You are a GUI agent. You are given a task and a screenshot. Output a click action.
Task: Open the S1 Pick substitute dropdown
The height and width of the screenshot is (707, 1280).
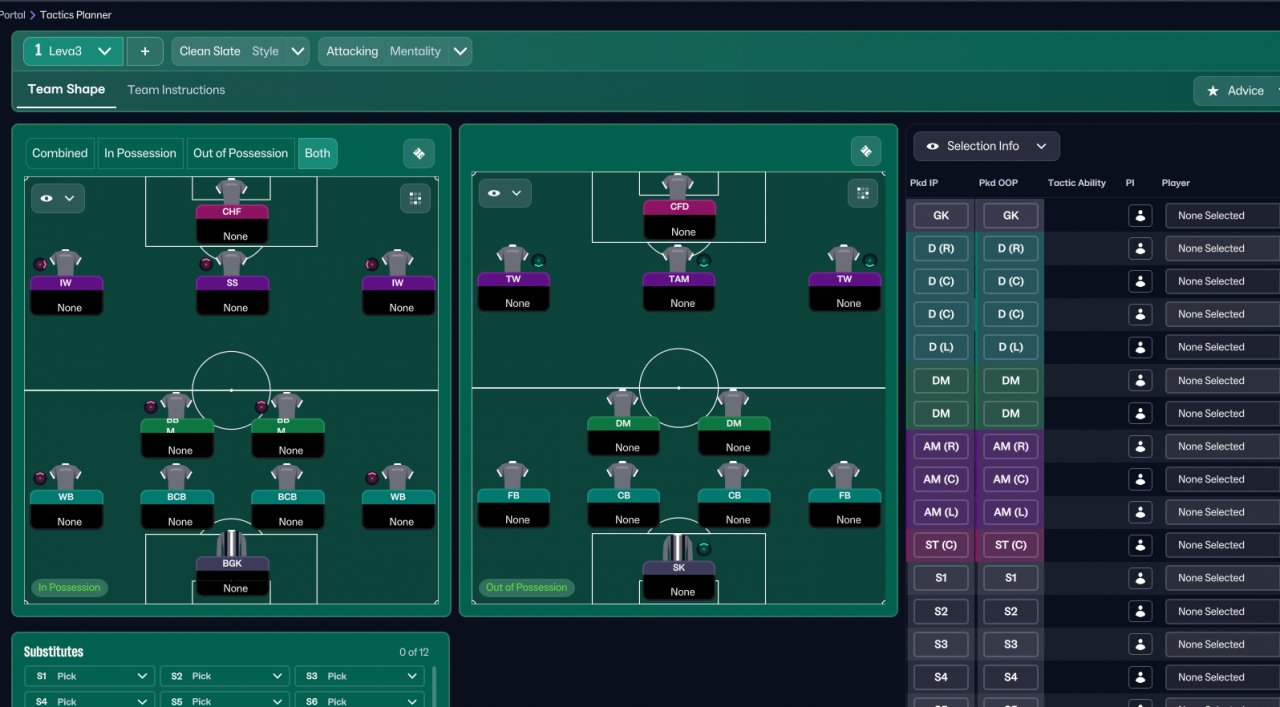click(x=90, y=676)
